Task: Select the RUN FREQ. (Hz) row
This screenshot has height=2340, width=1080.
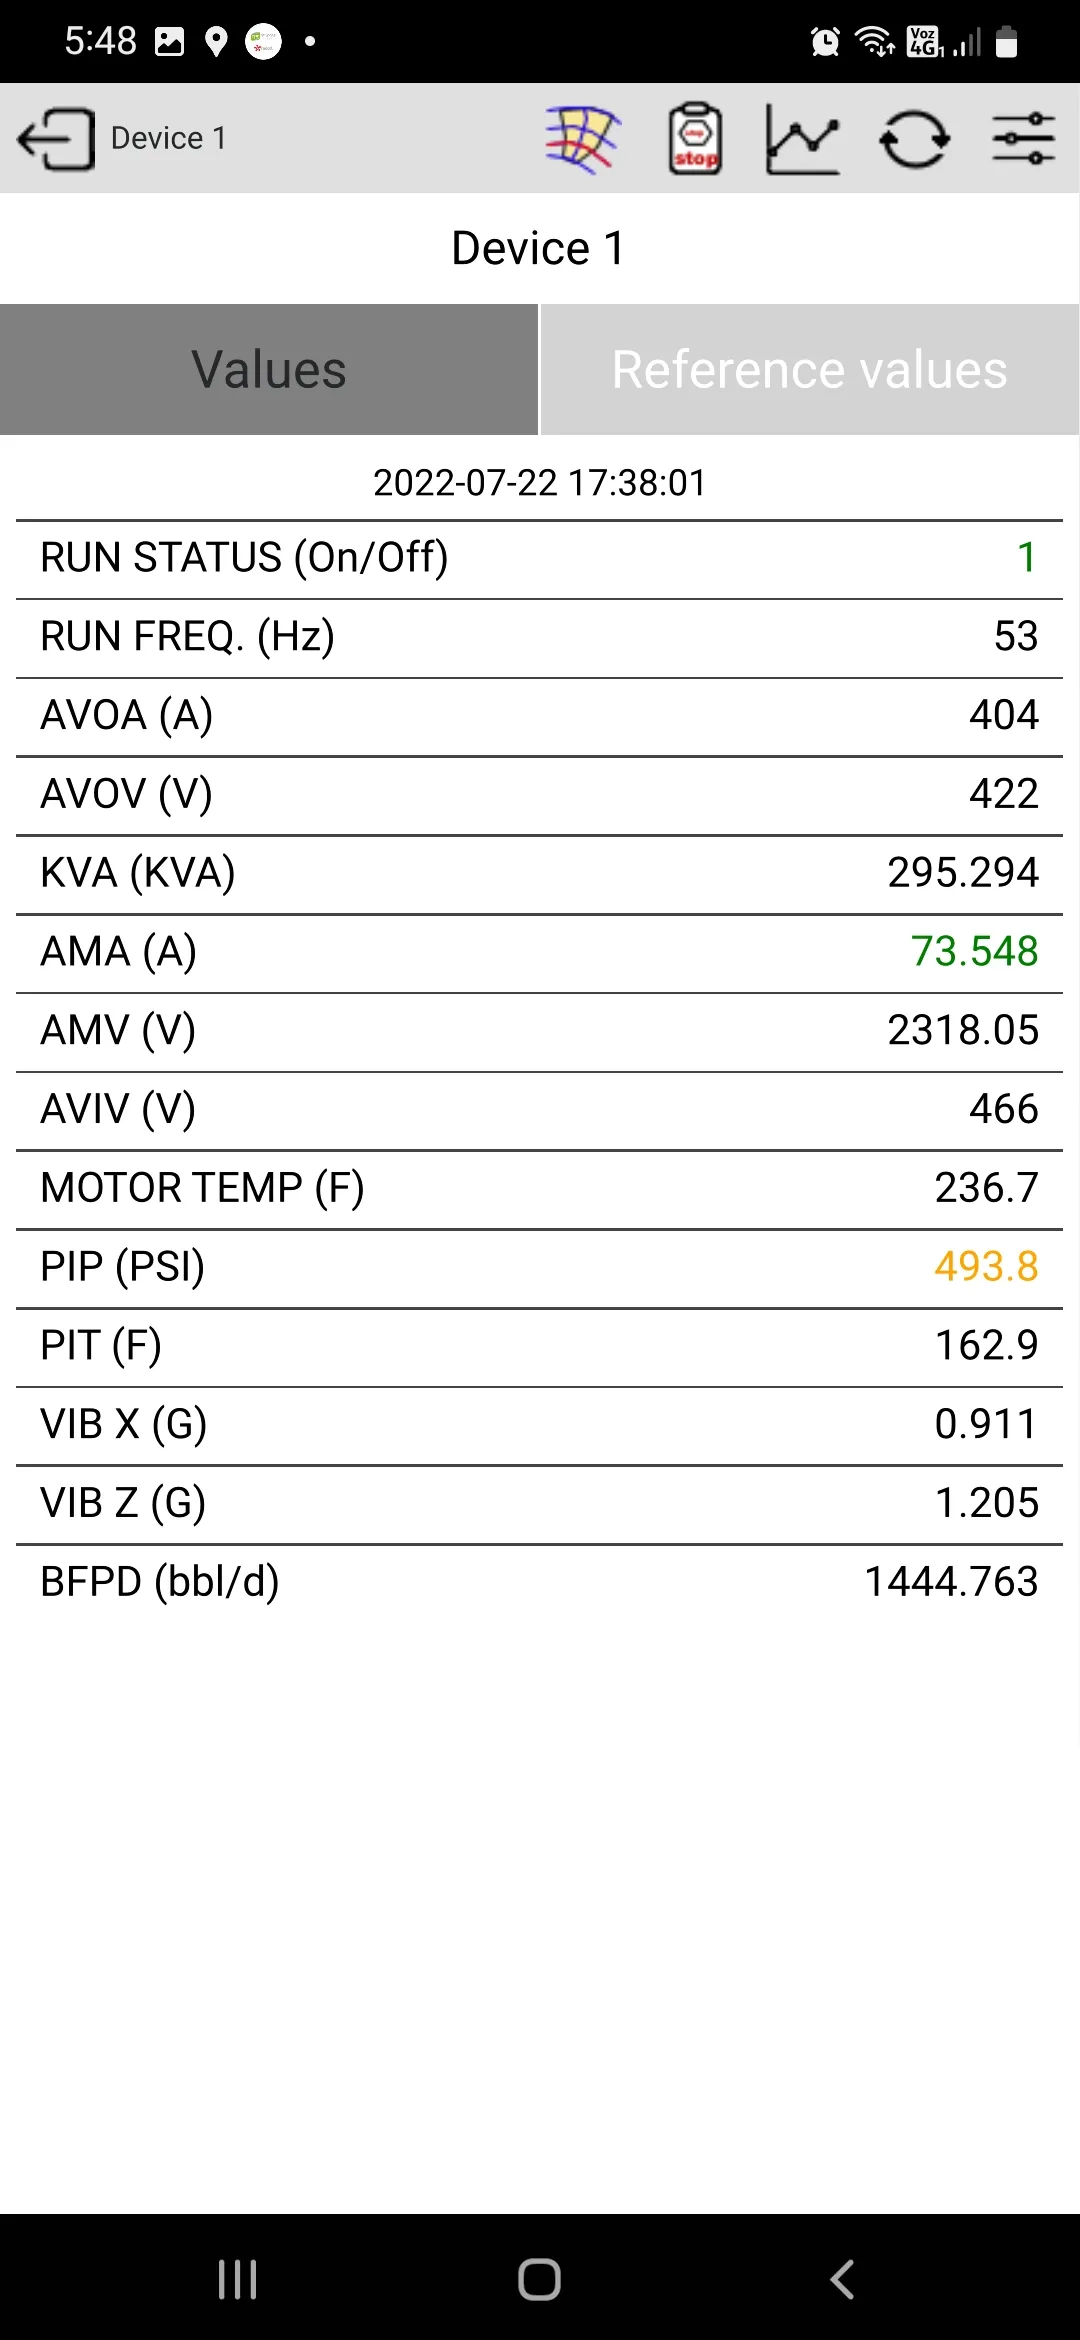Action: point(539,637)
